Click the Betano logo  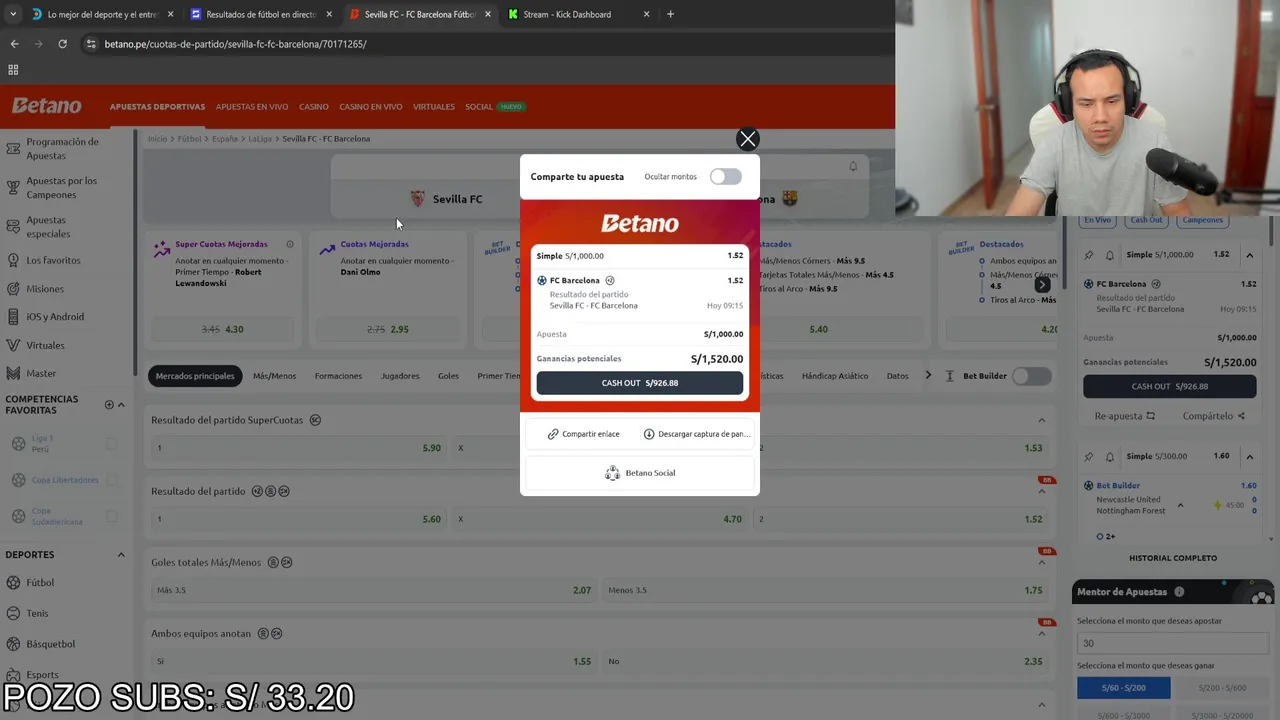[x=46, y=106]
